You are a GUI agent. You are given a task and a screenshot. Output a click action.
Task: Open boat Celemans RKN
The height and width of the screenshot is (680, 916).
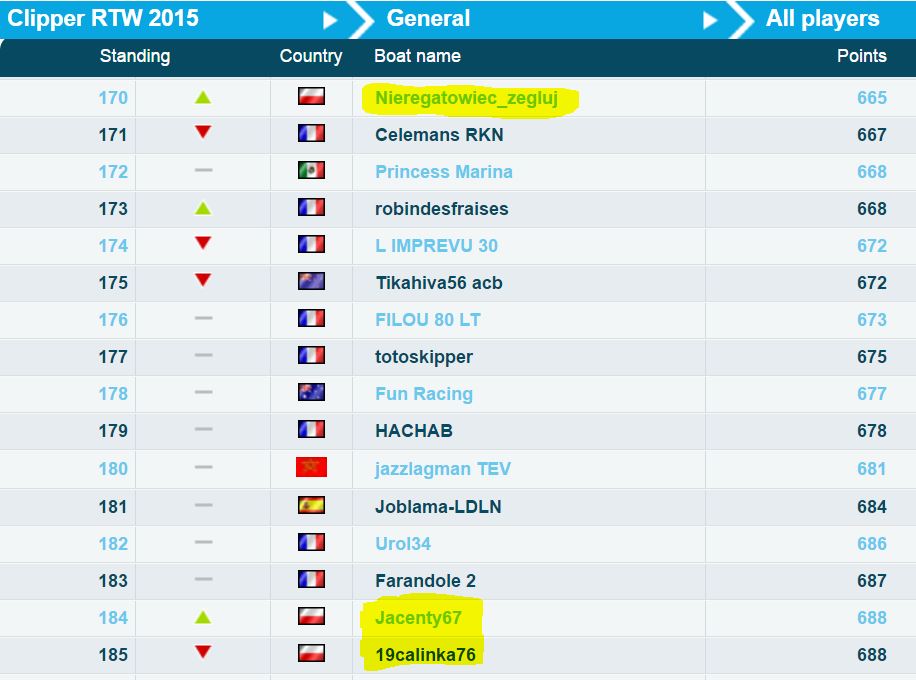439,135
